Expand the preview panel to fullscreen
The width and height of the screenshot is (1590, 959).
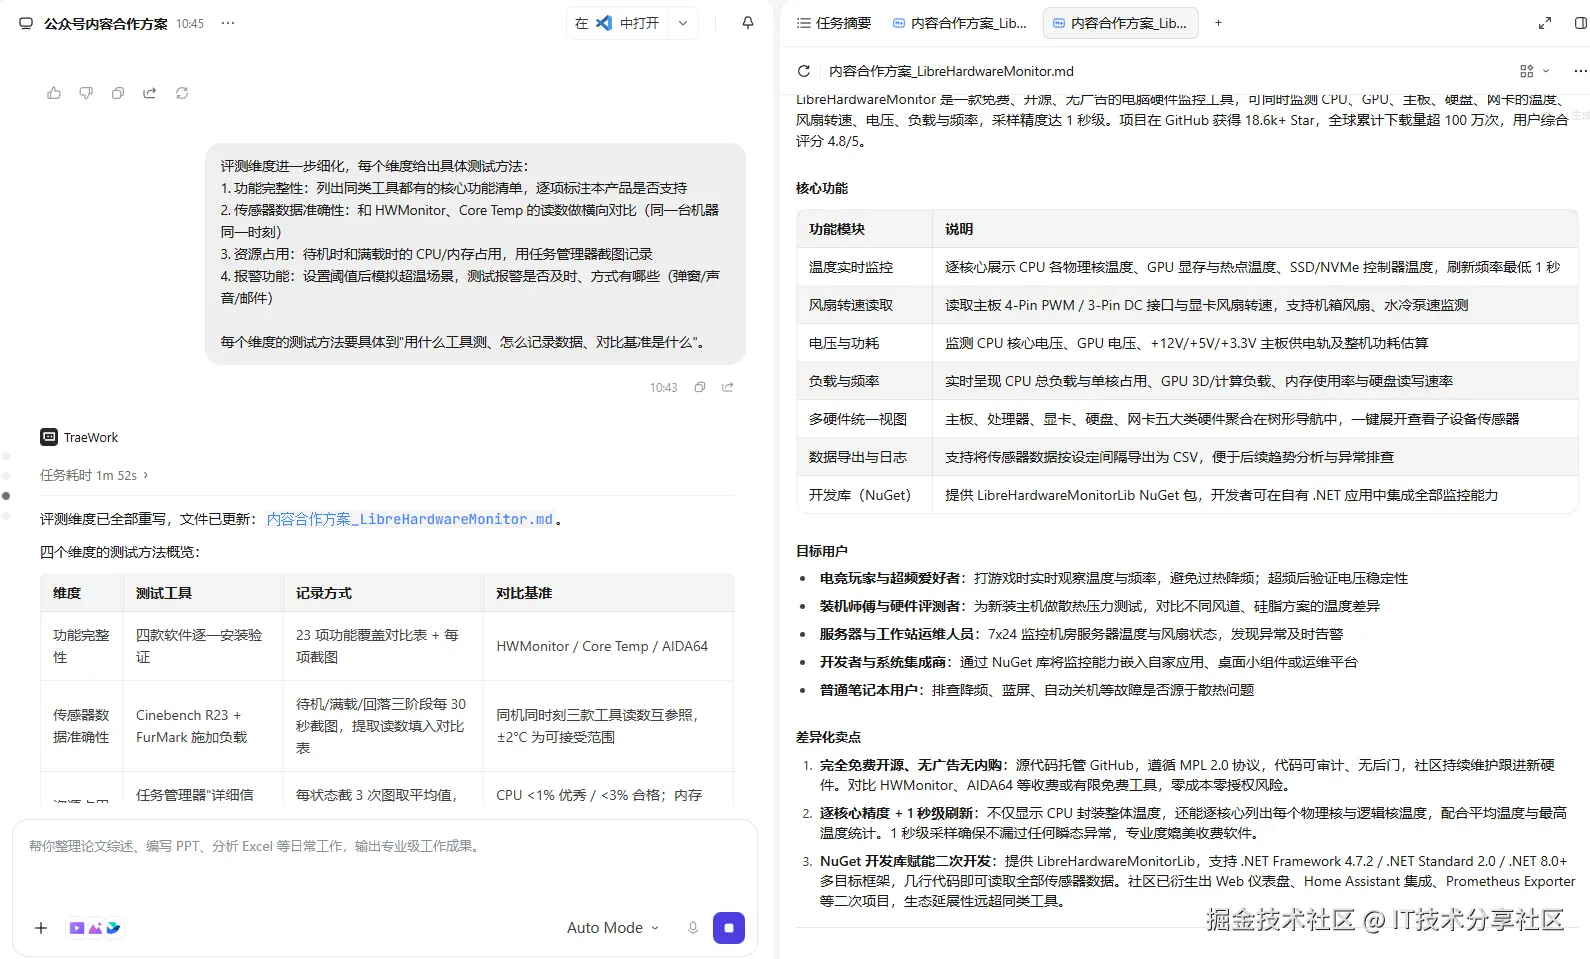1545,23
